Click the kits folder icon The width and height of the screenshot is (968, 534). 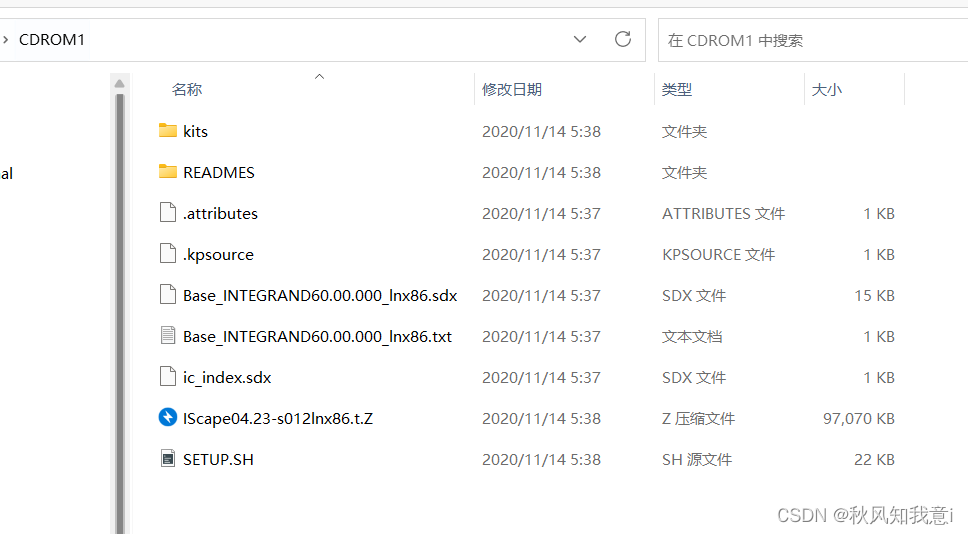pos(167,131)
